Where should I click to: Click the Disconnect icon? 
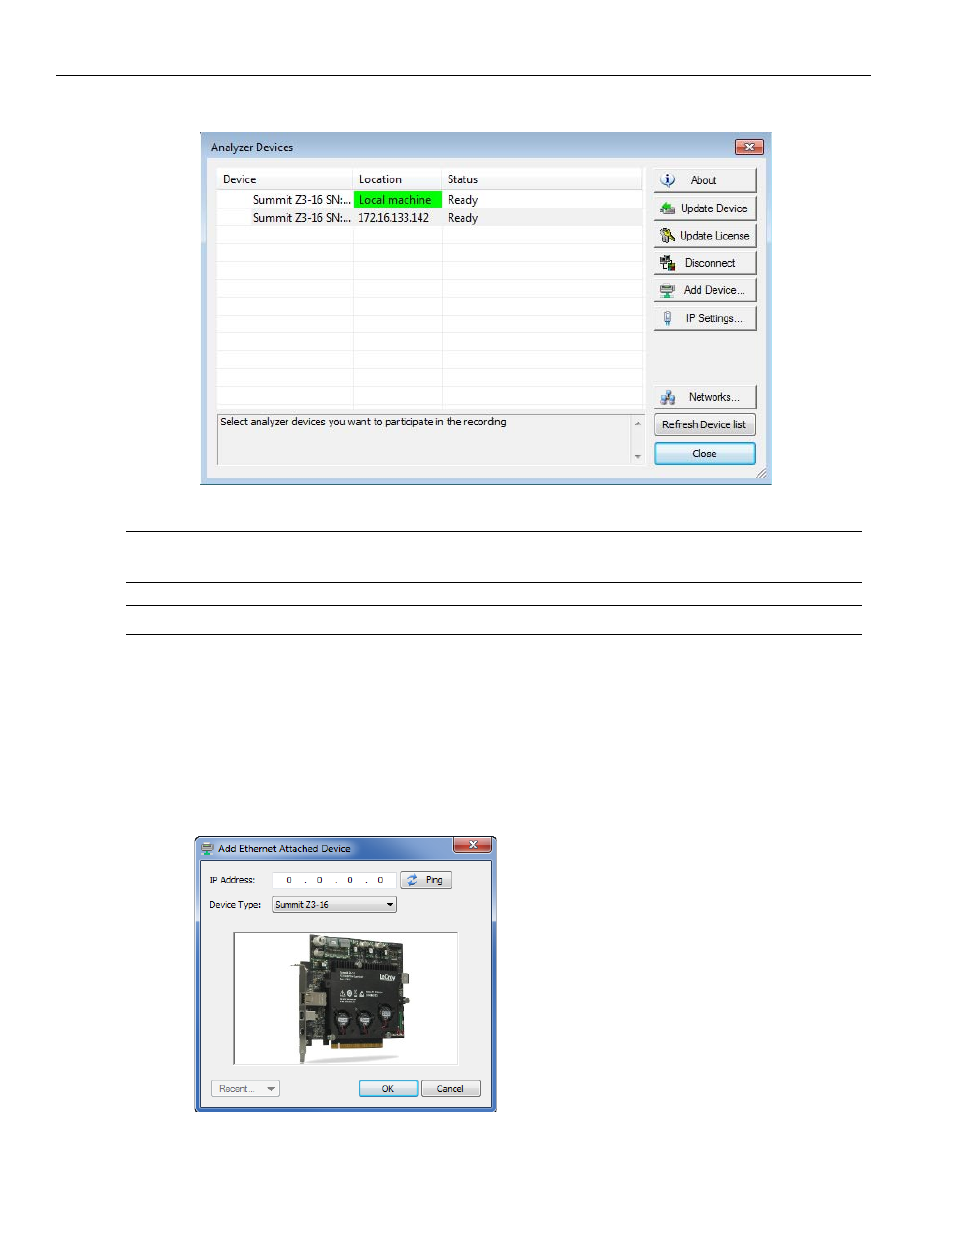click(667, 263)
